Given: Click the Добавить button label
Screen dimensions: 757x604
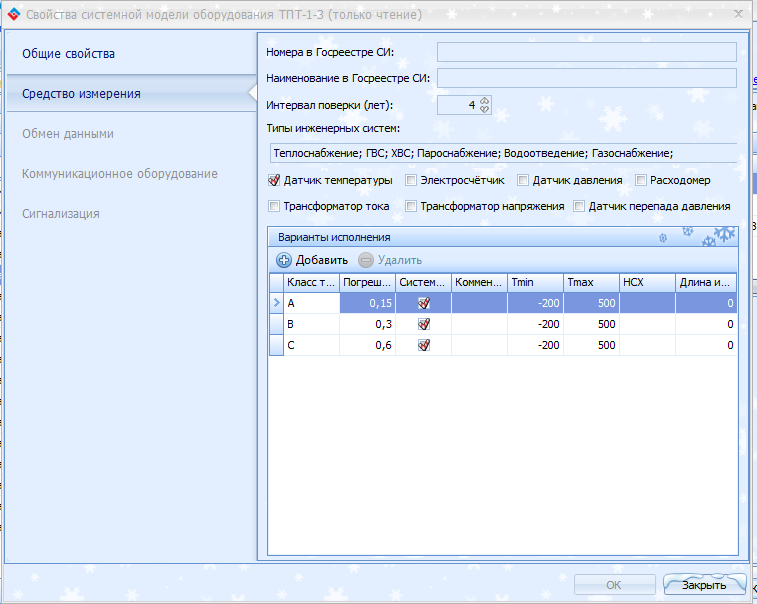Looking at the screenshot, I should click(x=321, y=260).
